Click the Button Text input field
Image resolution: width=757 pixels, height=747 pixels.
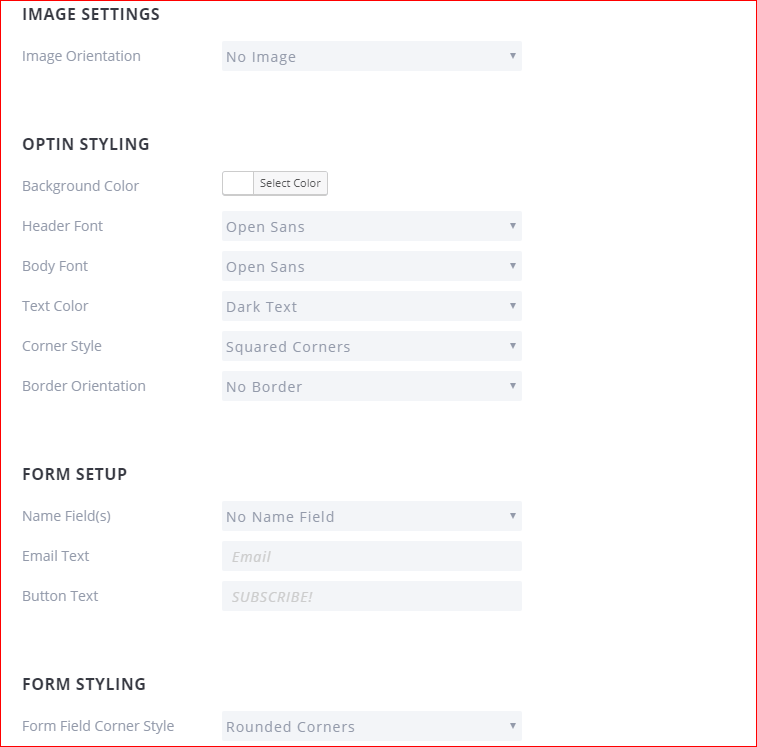pyautogui.click(x=371, y=597)
